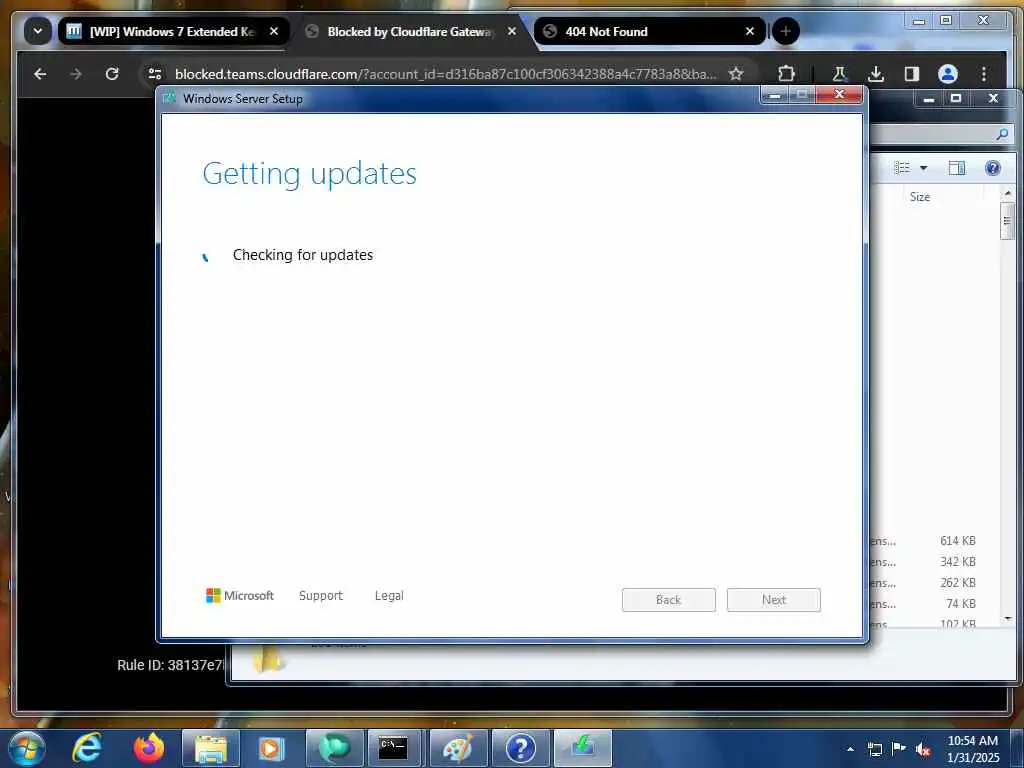Viewport: 1024px width, 768px height.
Task: Open the Chrome extensions menu
Action: click(x=787, y=74)
